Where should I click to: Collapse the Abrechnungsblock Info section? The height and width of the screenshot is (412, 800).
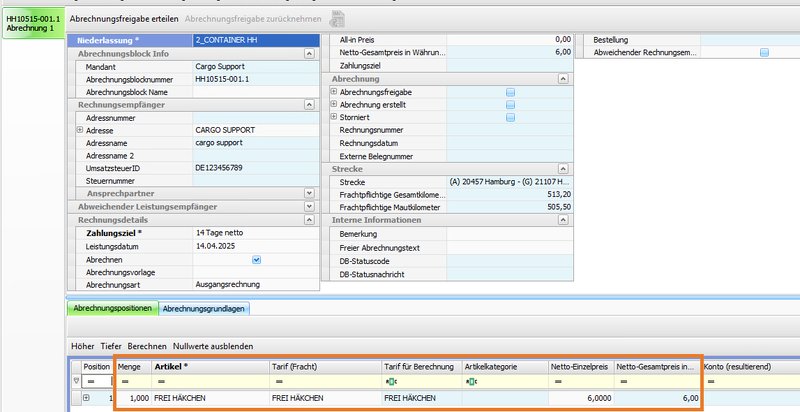point(308,53)
